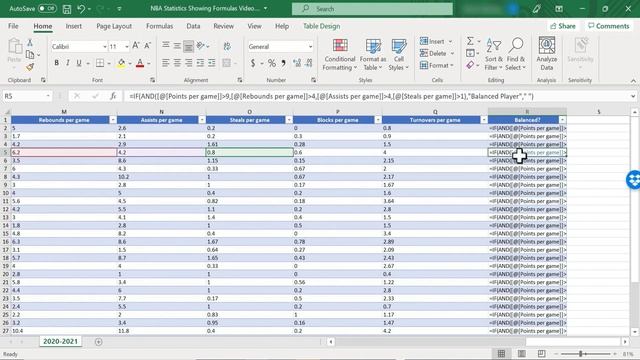This screenshot has height=360, width=640.
Task: Toggle the AutoSave switch
Action: (47, 9)
